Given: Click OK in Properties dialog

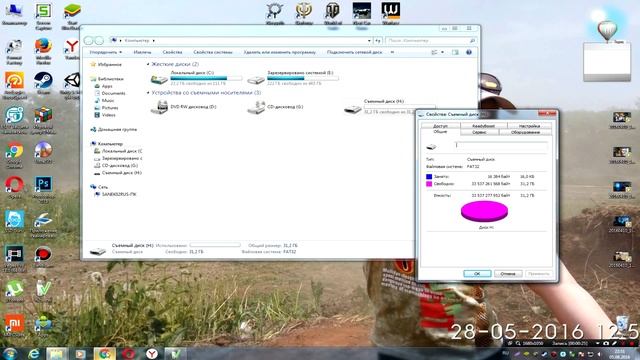Looking at the screenshot, I should click(477, 273).
